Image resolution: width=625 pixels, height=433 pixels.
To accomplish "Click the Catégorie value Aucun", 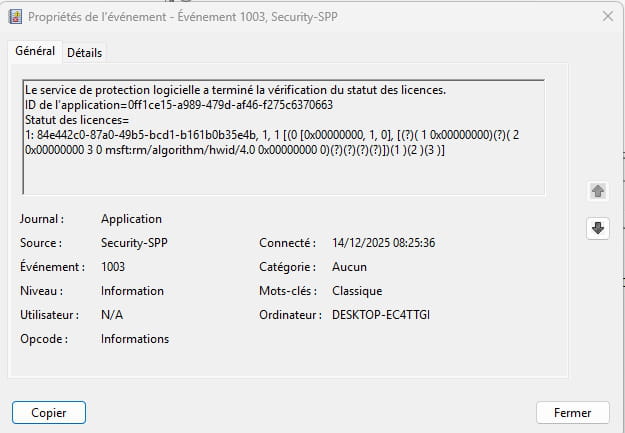I will tap(349, 267).
